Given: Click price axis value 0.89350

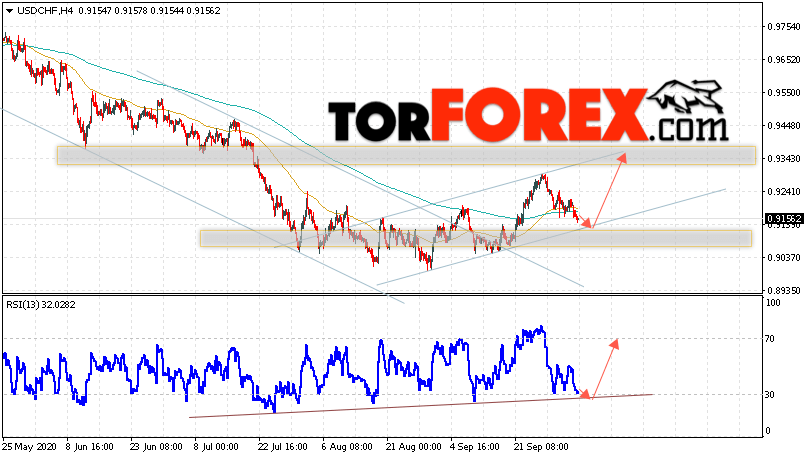Looking at the screenshot, I should click(783, 291).
